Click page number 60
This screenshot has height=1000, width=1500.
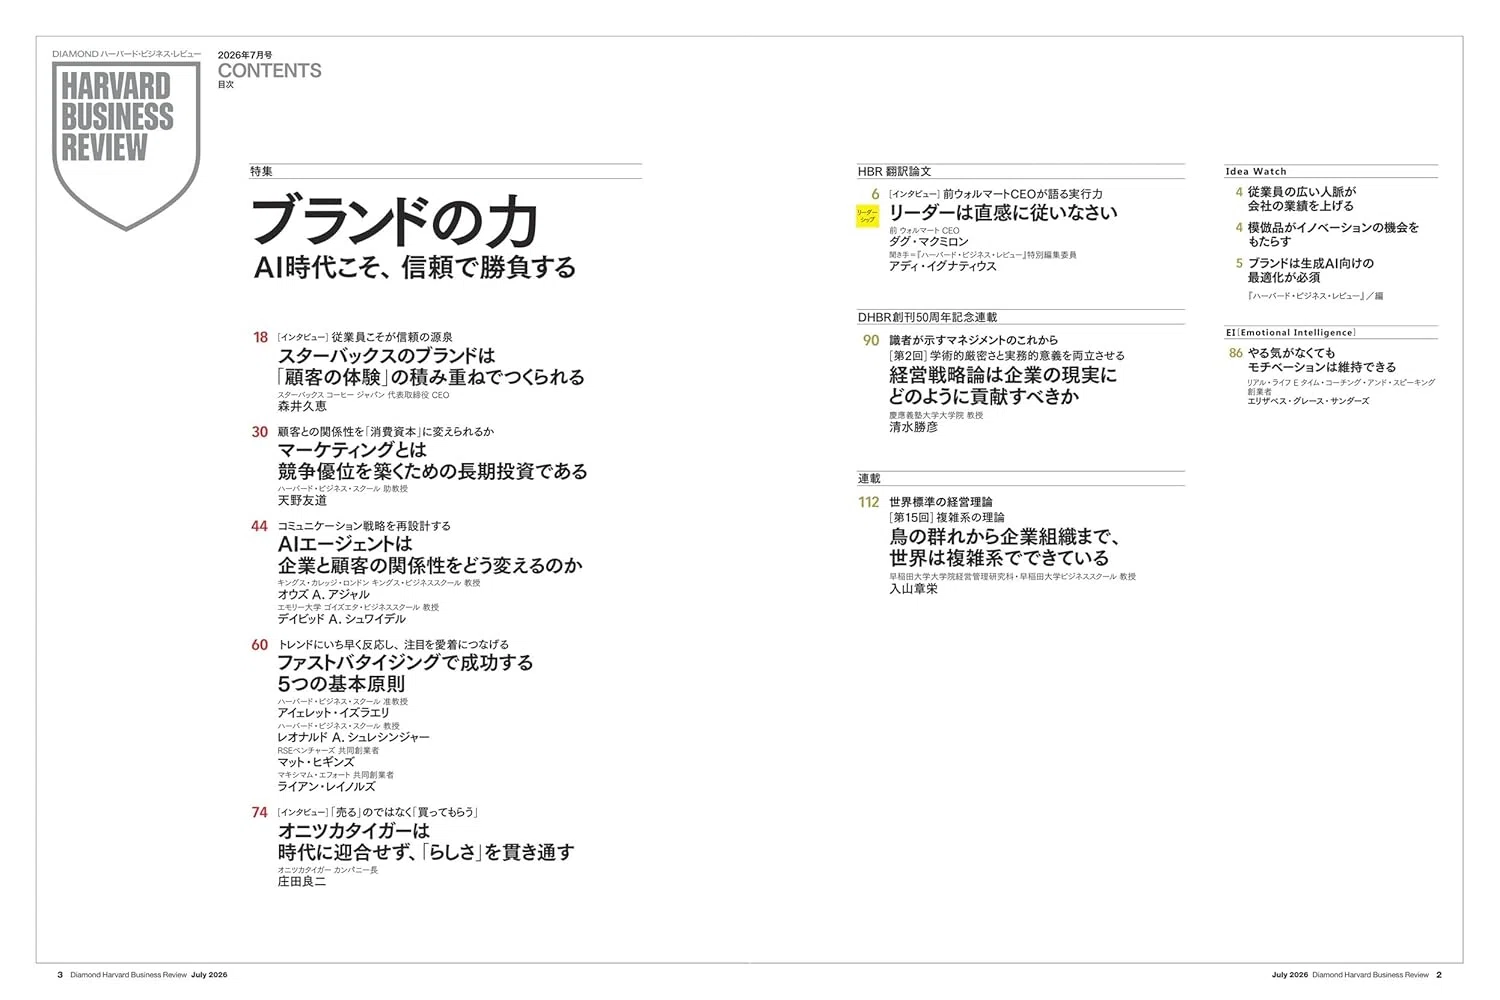coord(260,645)
